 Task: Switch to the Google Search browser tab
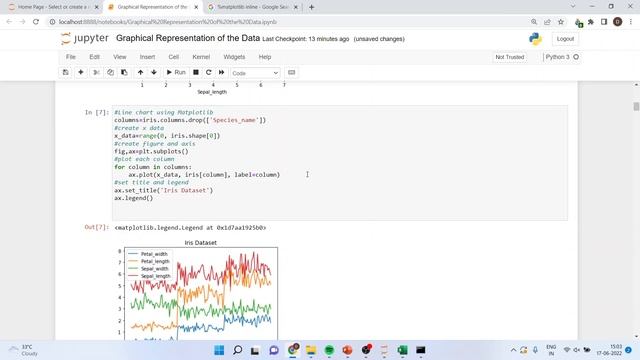[x=252, y=7]
